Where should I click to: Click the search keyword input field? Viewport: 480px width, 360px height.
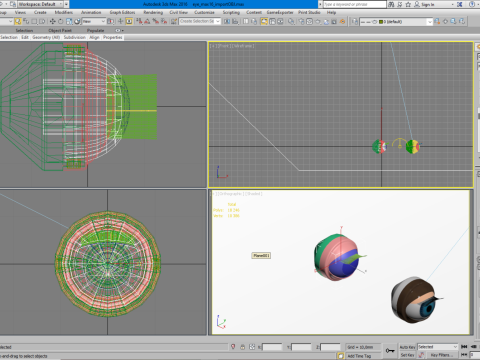(x=354, y=4)
